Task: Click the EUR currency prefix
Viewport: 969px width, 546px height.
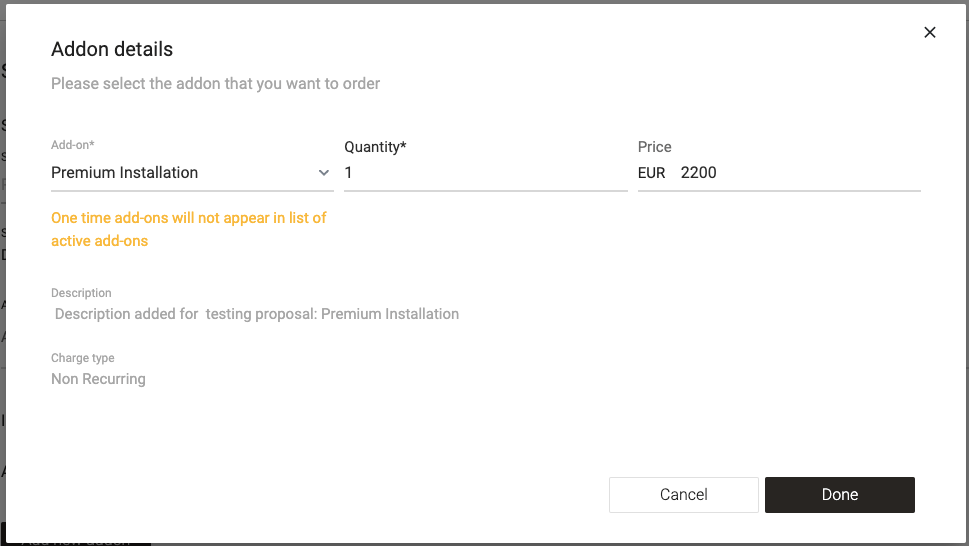Action: click(x=651, y=173)
